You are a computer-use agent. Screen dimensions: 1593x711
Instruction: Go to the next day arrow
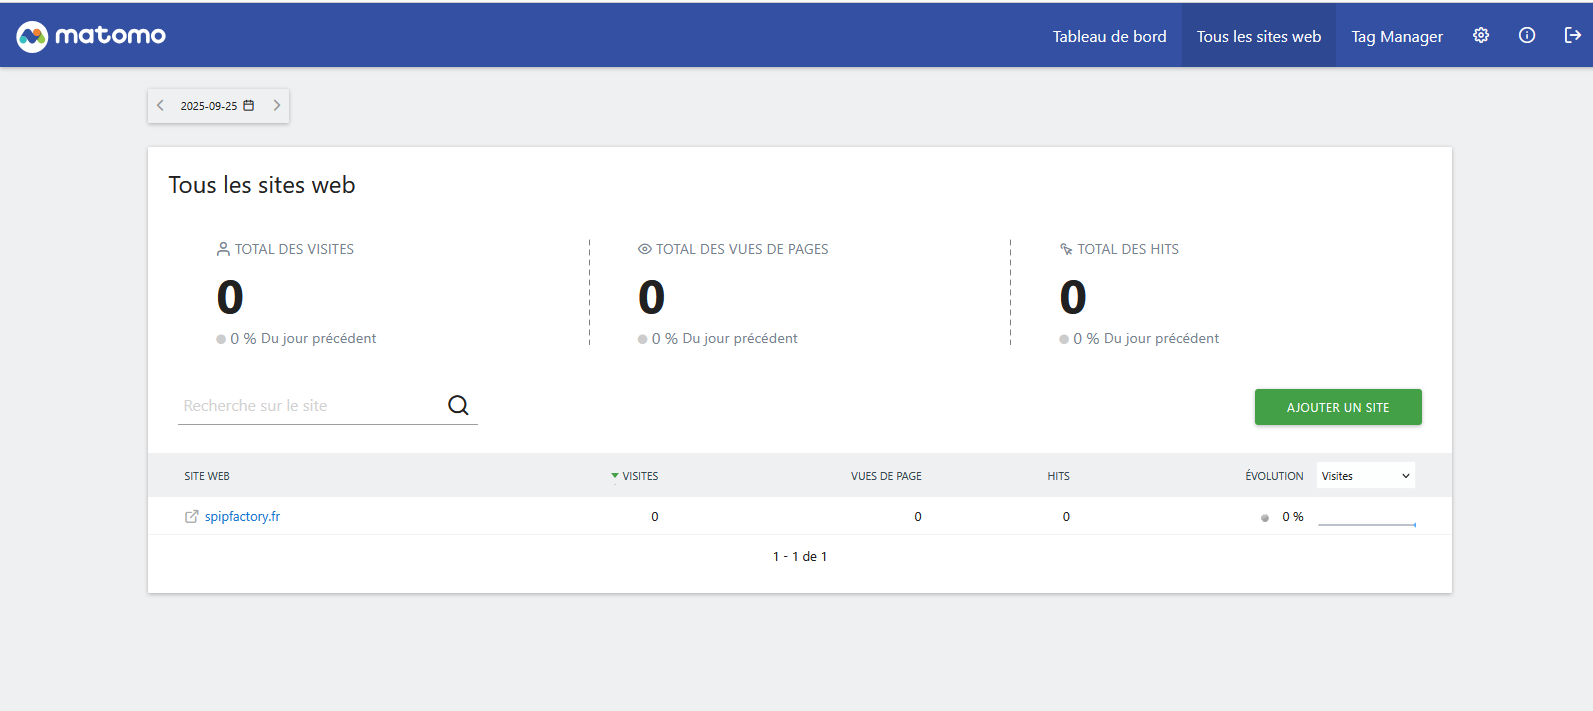coord(277,105)
